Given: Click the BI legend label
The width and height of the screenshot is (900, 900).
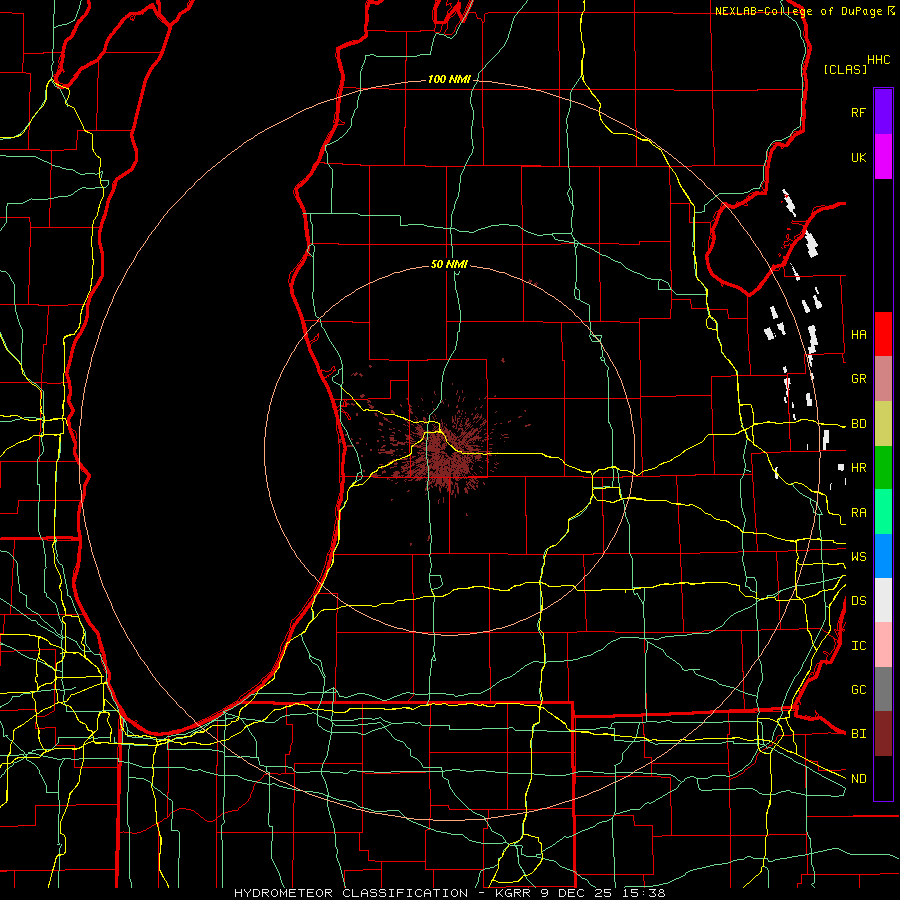Looking at the screenshot, I should tap(858, 734).
